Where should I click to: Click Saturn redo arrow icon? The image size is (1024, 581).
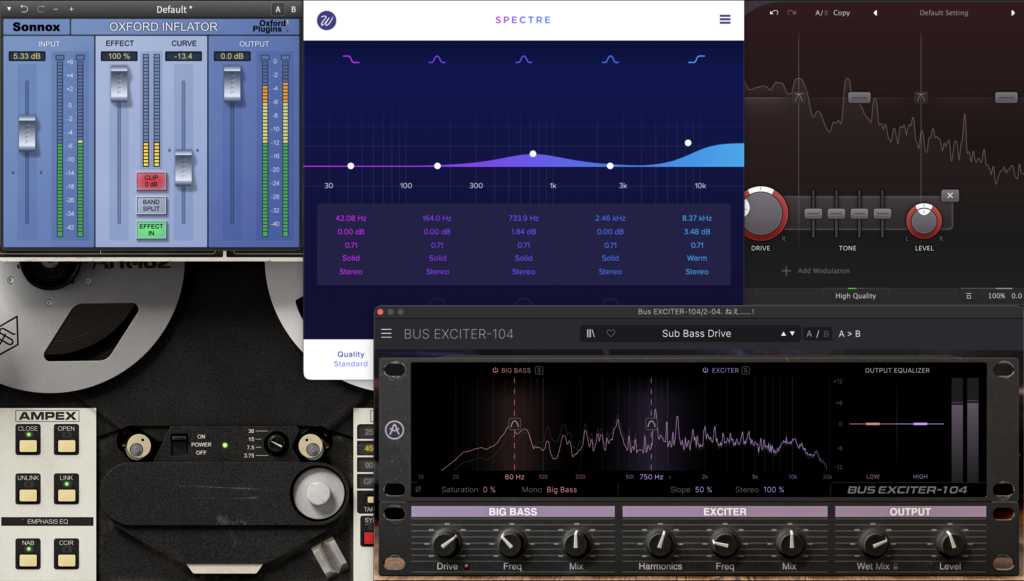(792, 12)
